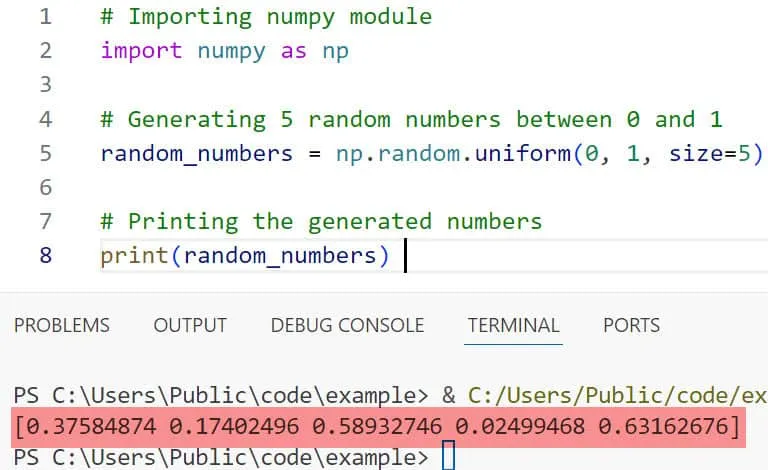Click the terminal output value 0.17402496
The image size is (768, 470).
234,426
